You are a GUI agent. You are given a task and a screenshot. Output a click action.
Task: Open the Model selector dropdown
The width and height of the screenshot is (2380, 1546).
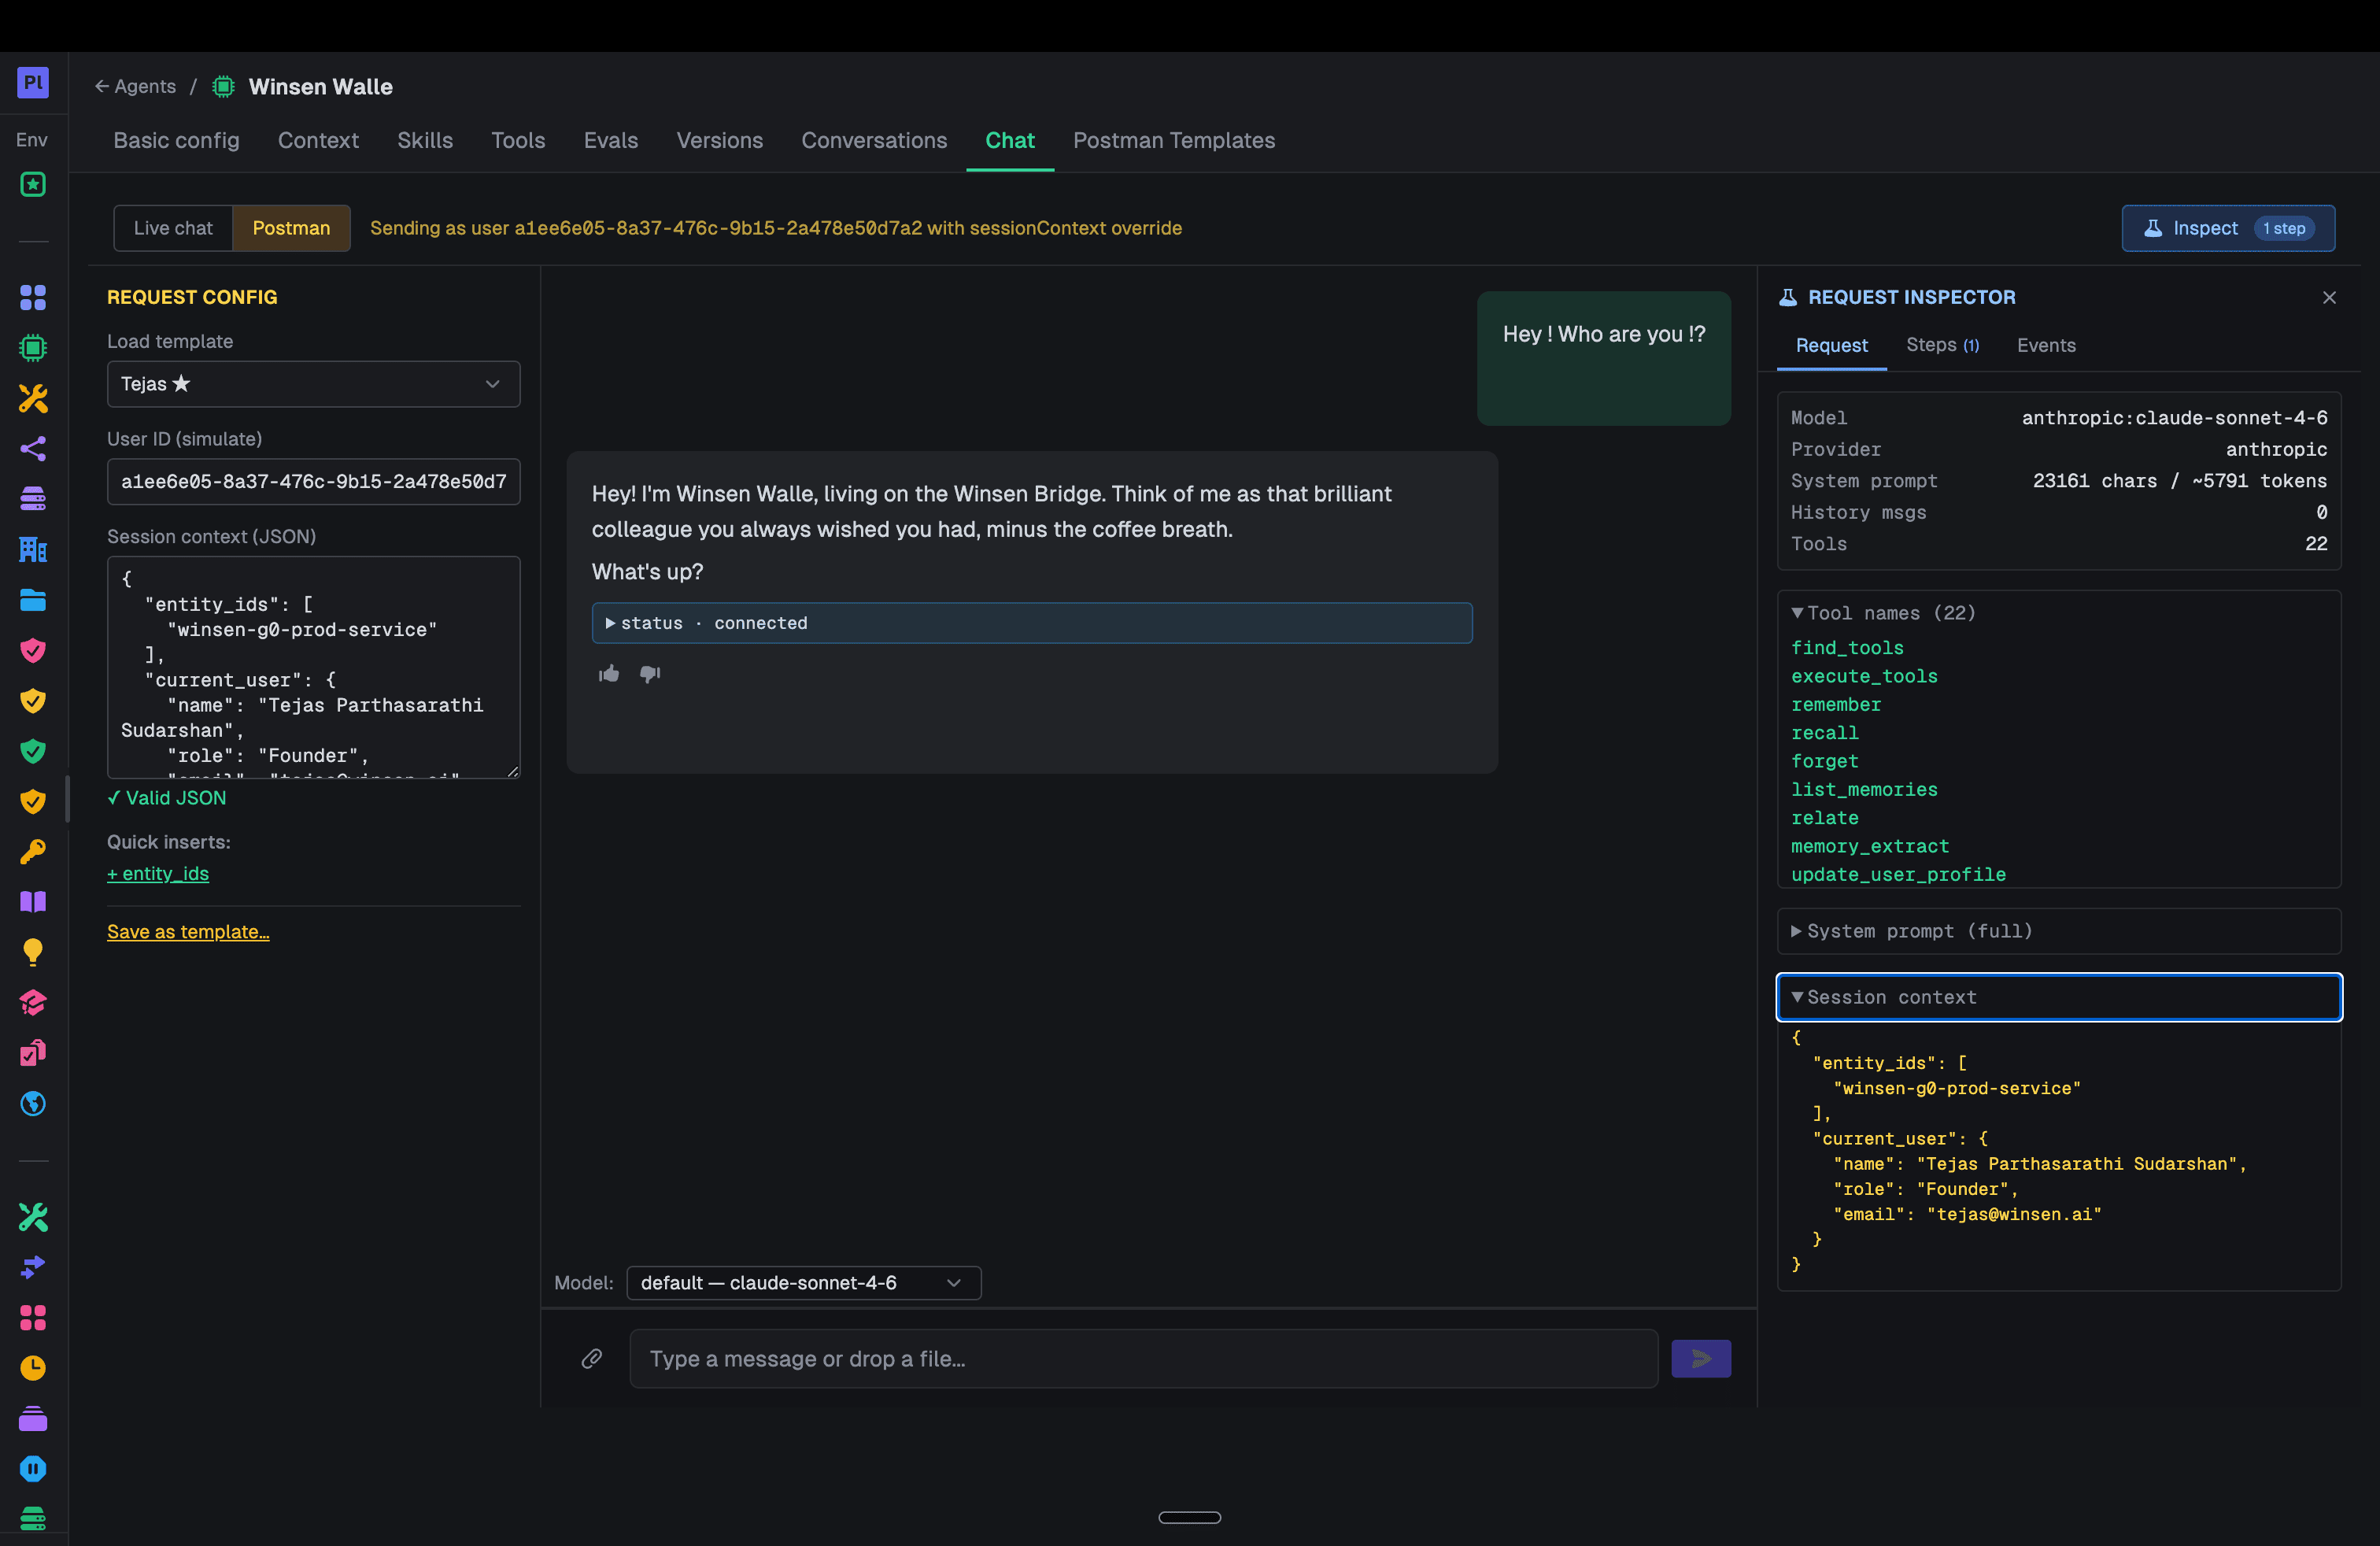(x=803, y=1283)
